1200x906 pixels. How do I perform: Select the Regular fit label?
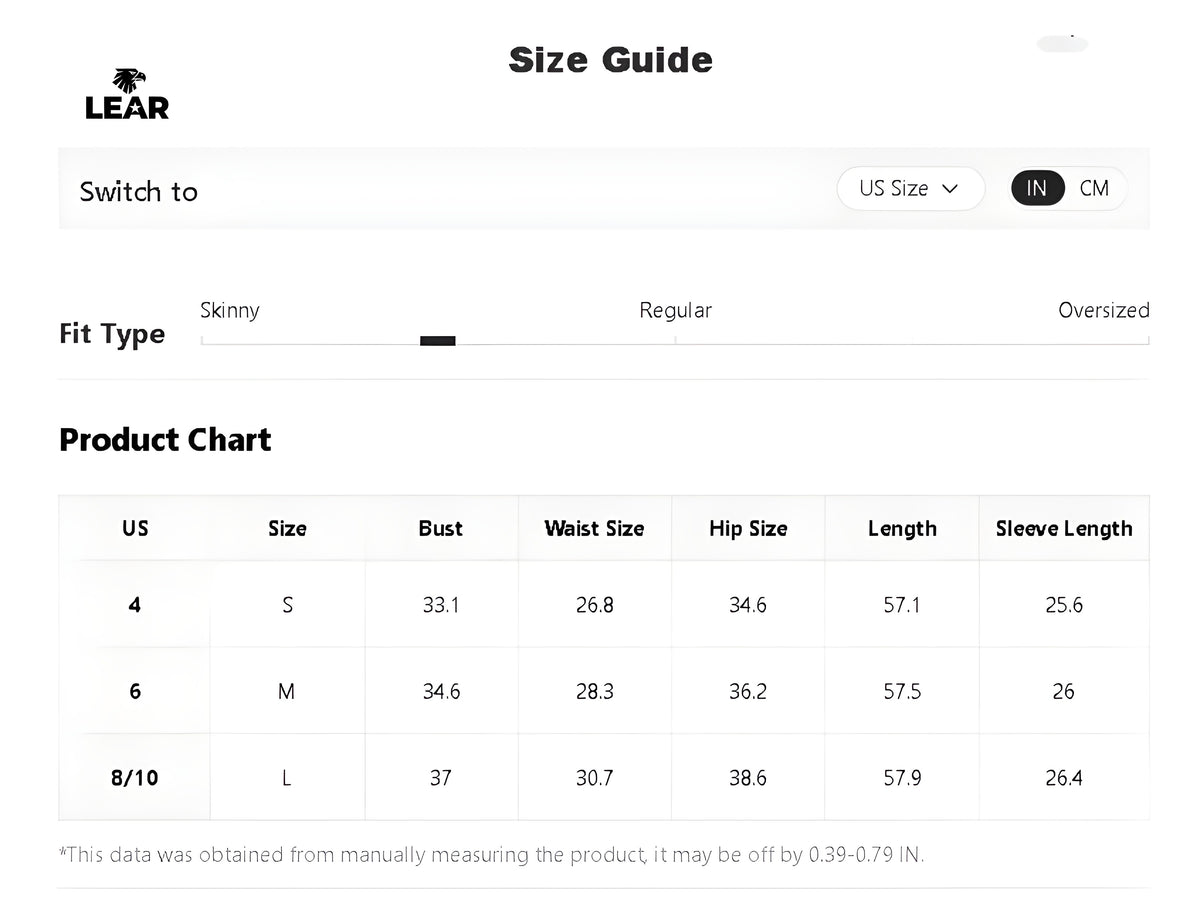coord(676,310)
